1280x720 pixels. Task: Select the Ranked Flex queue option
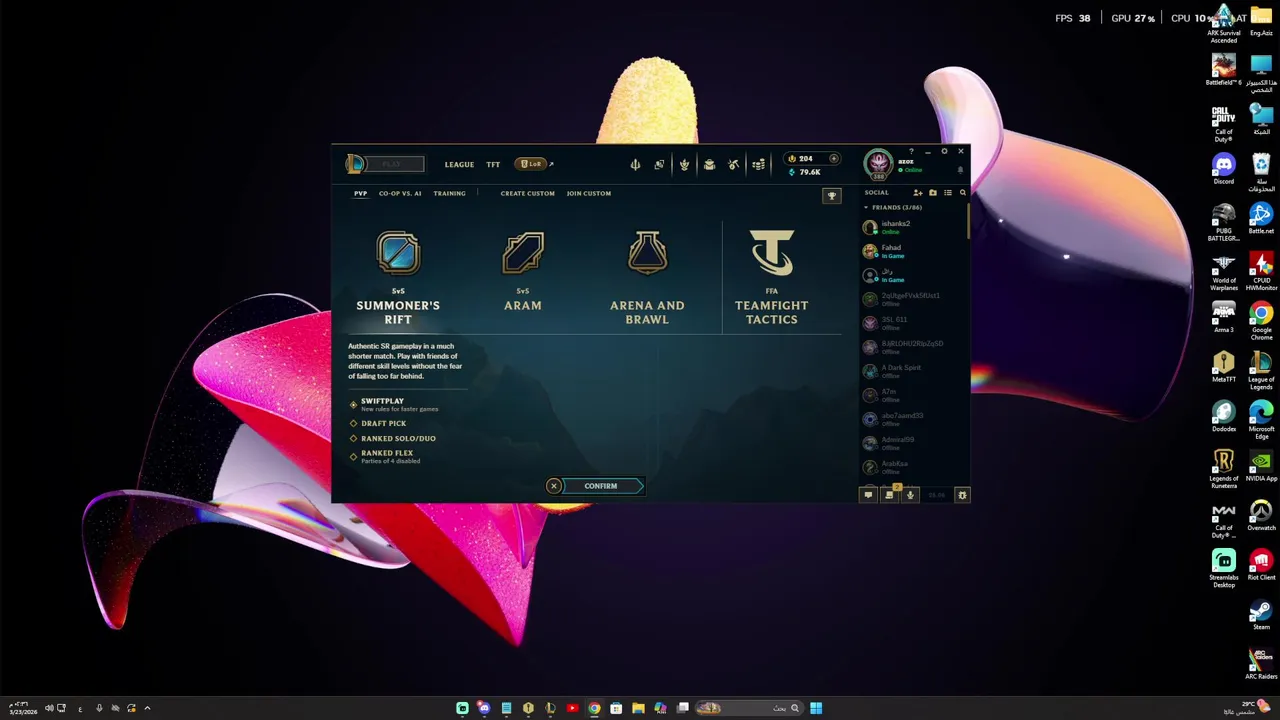tap(385, 456)
